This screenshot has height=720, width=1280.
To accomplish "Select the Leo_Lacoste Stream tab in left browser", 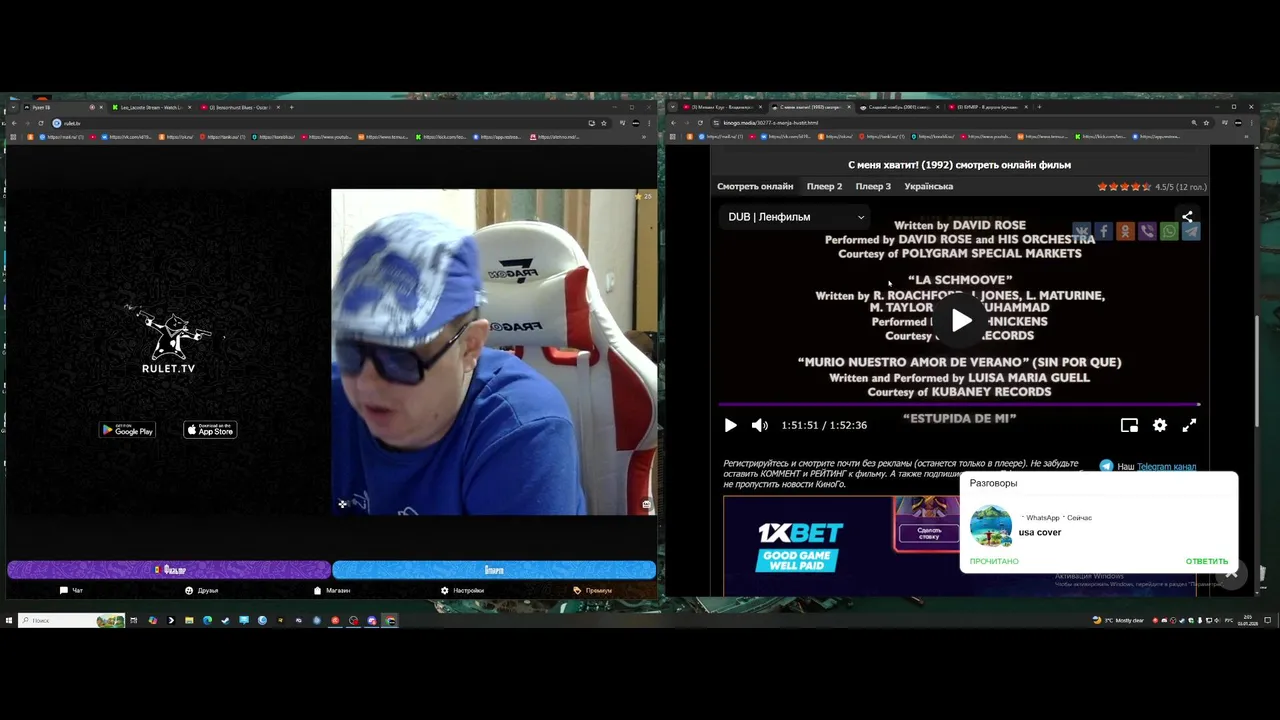I will pyautogui.click(x=150, y=107).
